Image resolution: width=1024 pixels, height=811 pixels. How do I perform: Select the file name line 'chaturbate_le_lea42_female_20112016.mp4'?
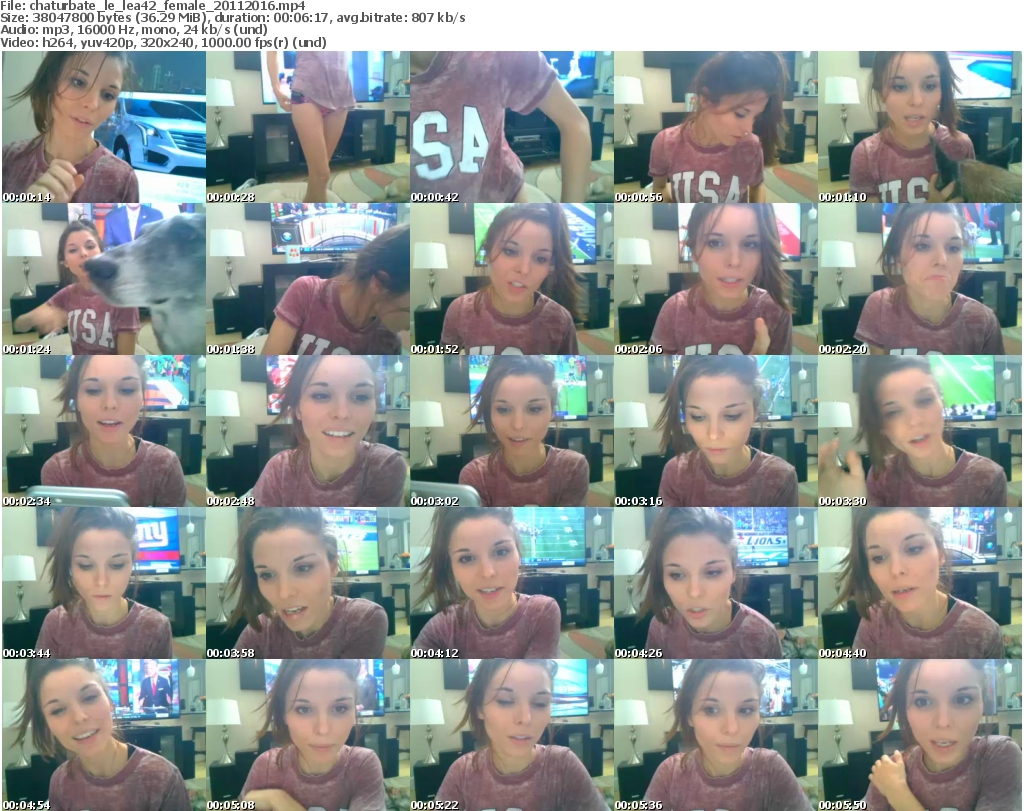point(153,6)
